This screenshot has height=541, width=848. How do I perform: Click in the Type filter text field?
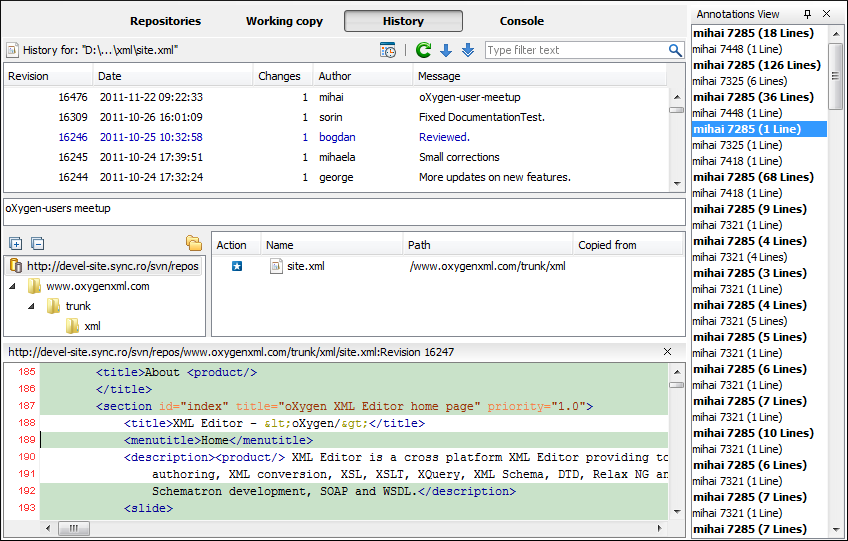575,50
